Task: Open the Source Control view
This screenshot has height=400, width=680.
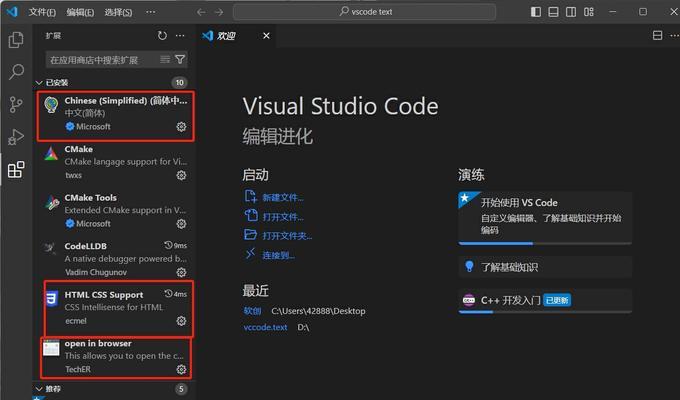Action: (16, 105)
